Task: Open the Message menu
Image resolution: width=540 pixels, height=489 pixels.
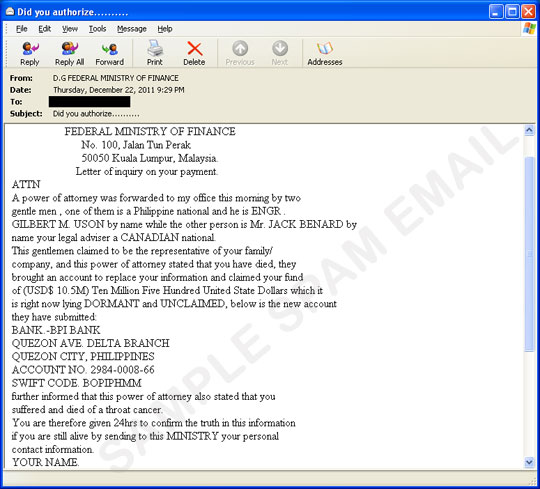Action: click(132, 29)
